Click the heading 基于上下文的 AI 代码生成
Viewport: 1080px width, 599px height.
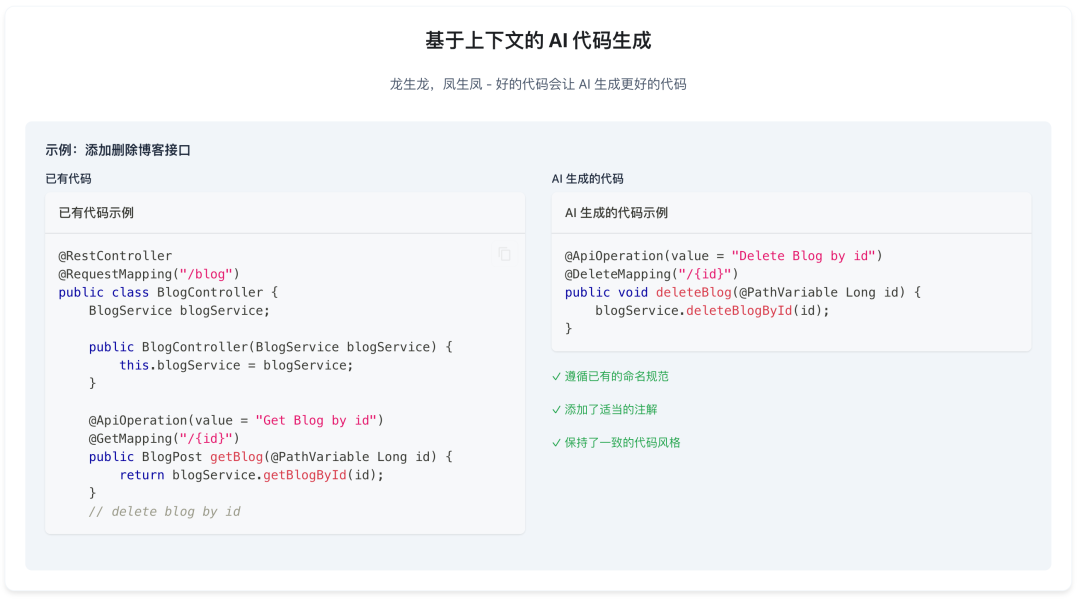tap(538, 41)
